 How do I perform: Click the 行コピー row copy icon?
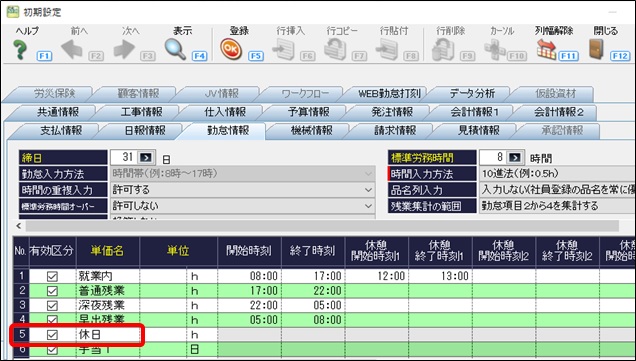(335, 50)
